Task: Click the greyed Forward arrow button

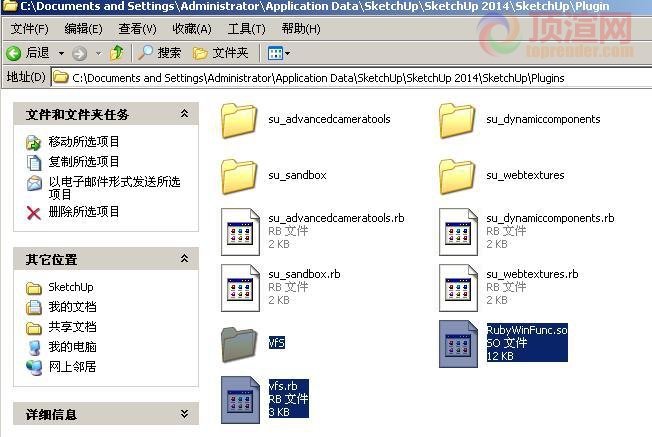Action: [x=79, y=53]
